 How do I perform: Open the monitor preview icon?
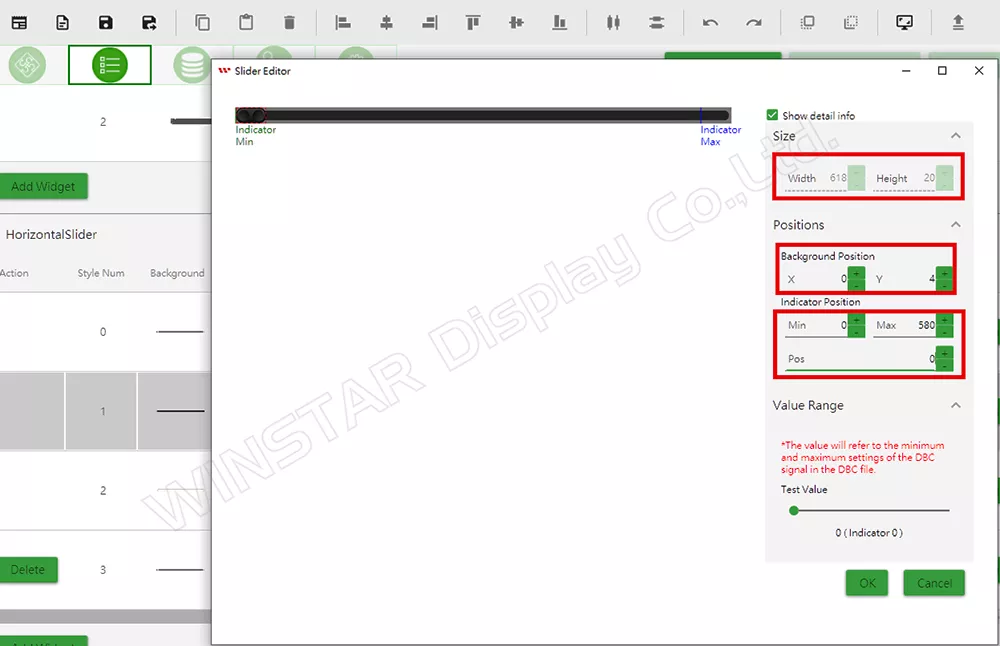point(904,22)
